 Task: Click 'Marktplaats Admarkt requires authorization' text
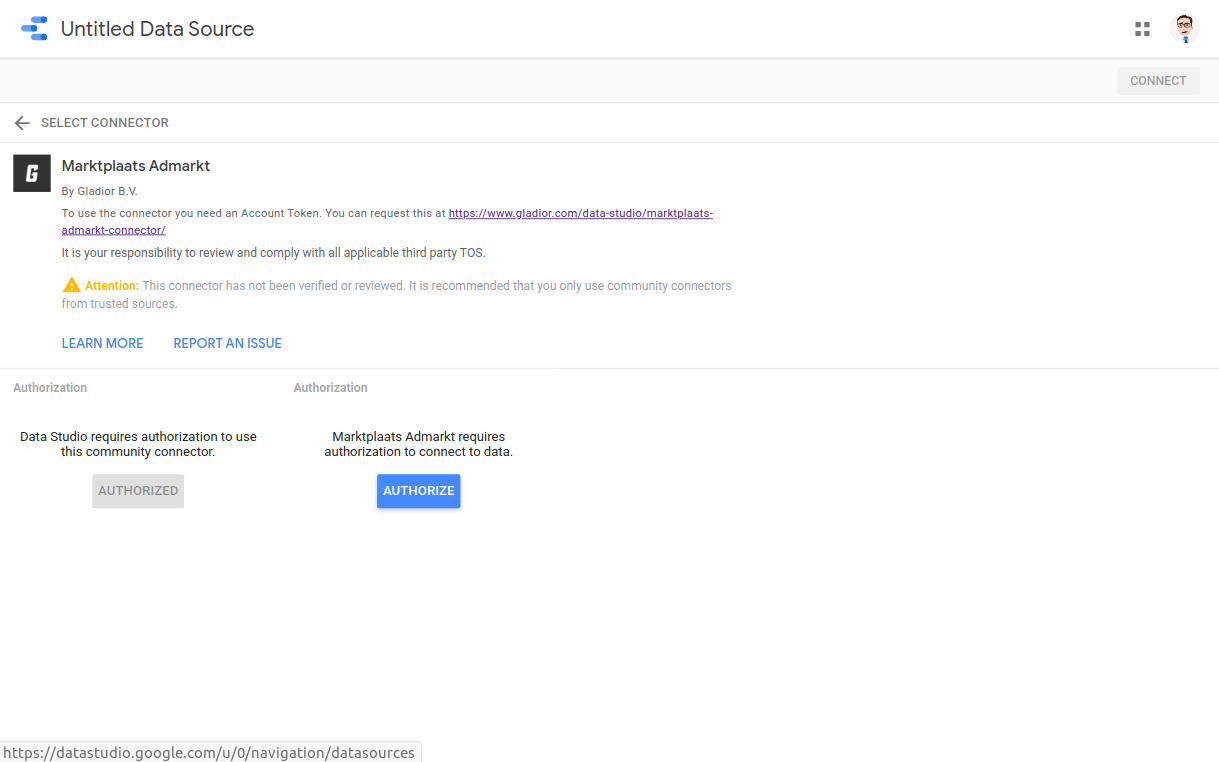[418, 444]
